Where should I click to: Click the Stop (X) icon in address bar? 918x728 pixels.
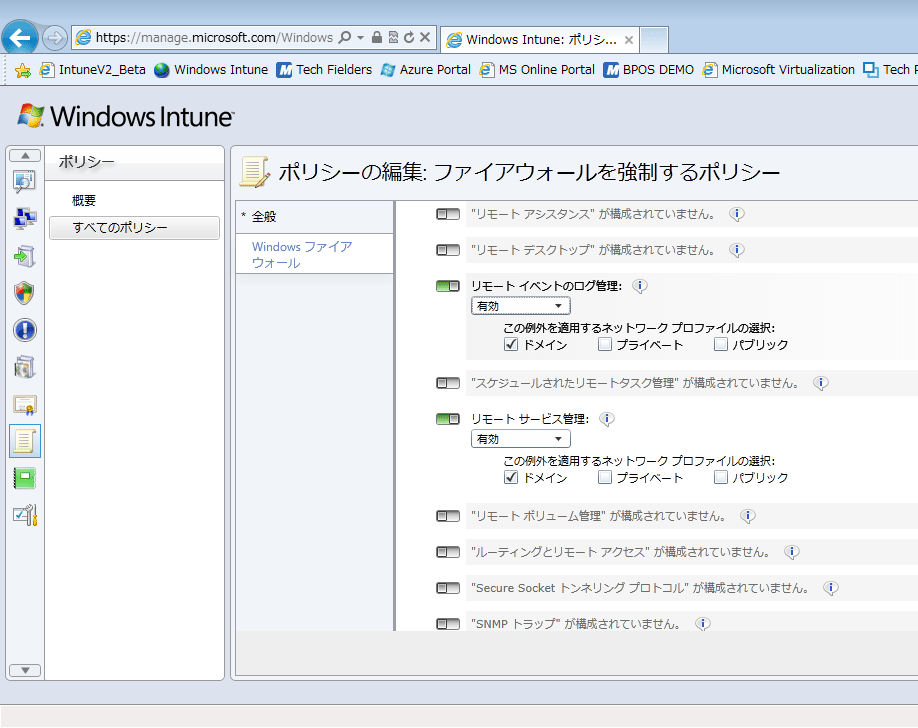pos(426,37)
